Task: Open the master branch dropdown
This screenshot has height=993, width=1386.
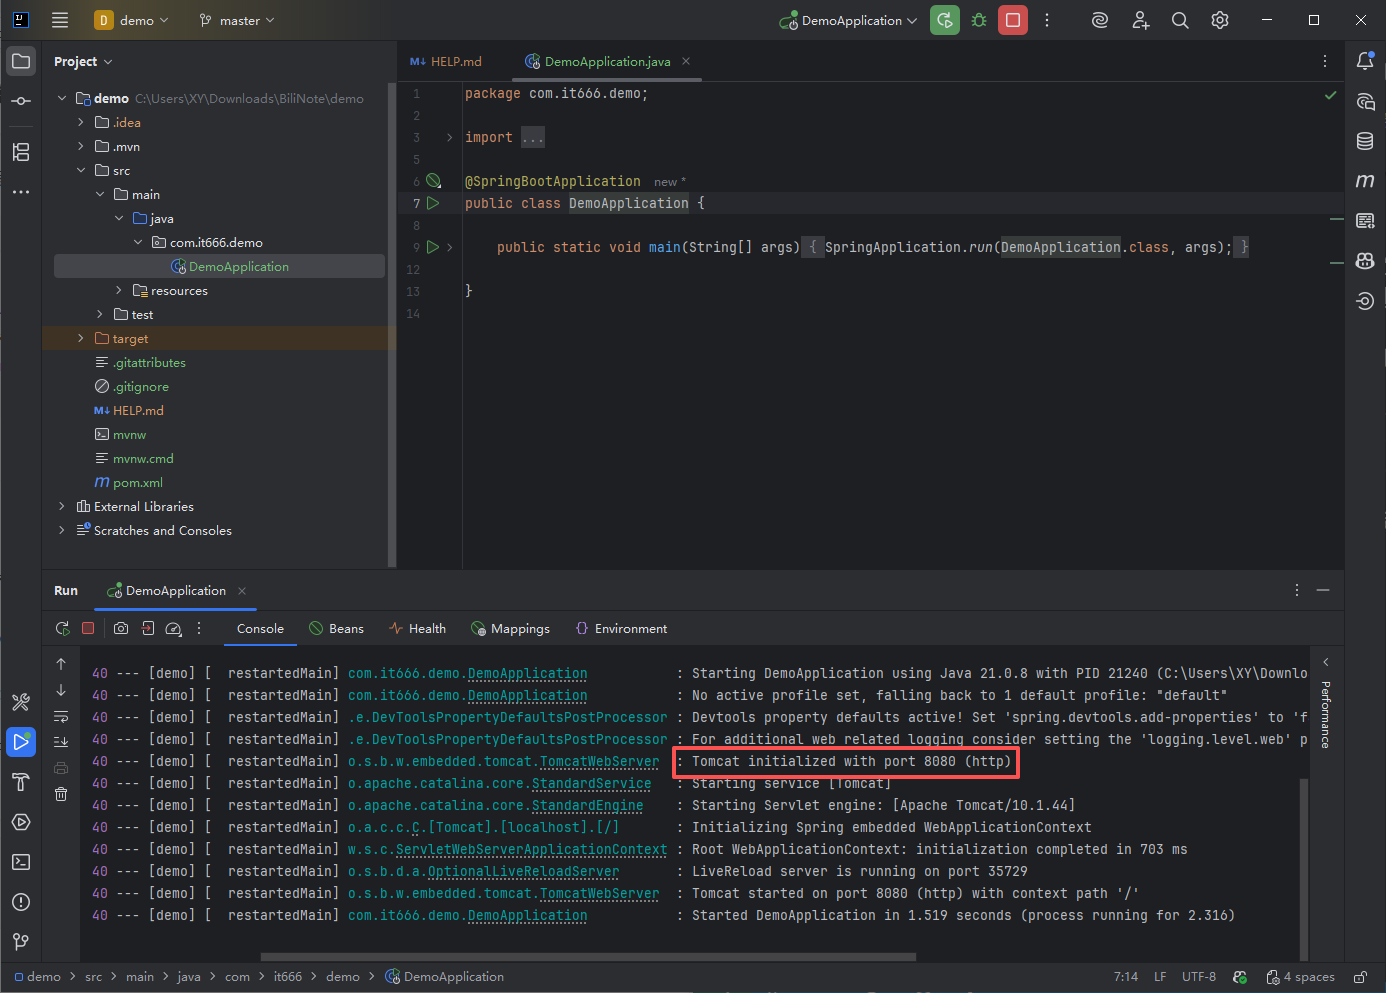Action: click(237, 20)
